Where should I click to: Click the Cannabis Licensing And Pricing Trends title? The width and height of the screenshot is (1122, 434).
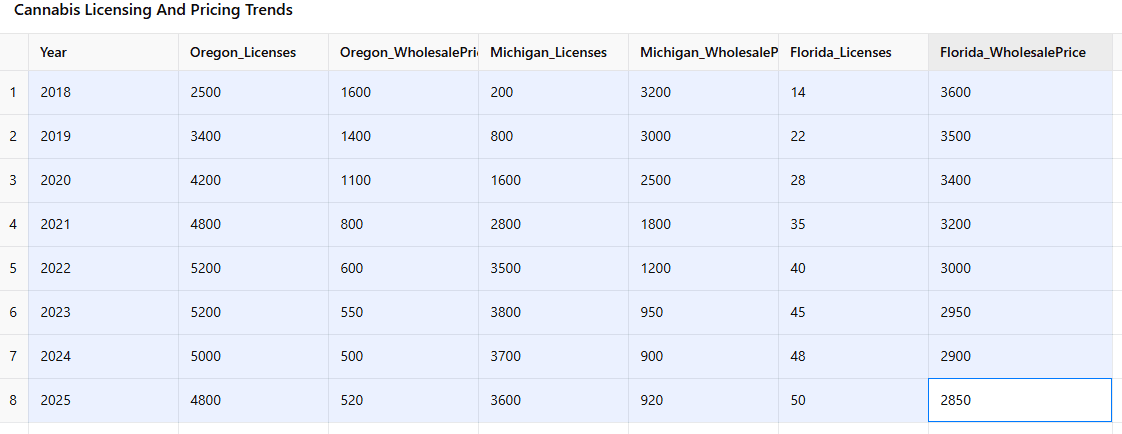click(x=153, y=11)
